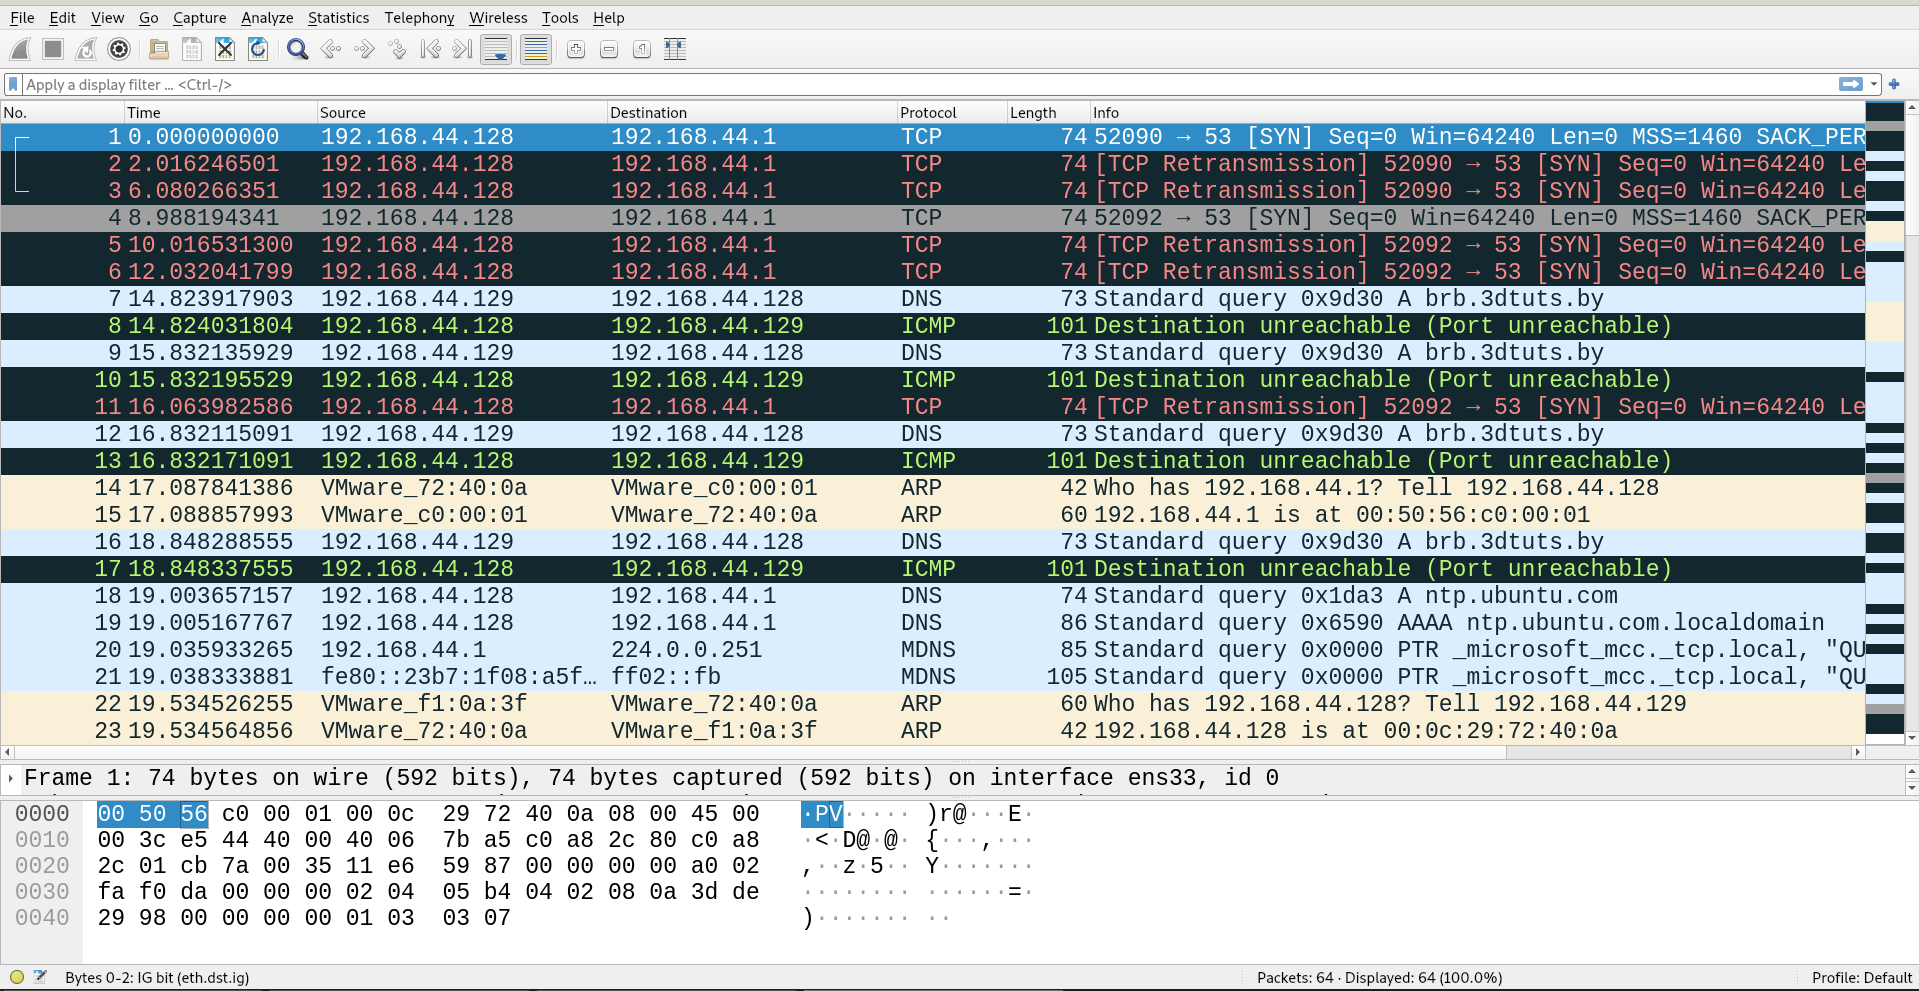Viewport: 1919px width, 991px height.
Task: Click the expert information yellow circle
Action: [x=17, y=977]
